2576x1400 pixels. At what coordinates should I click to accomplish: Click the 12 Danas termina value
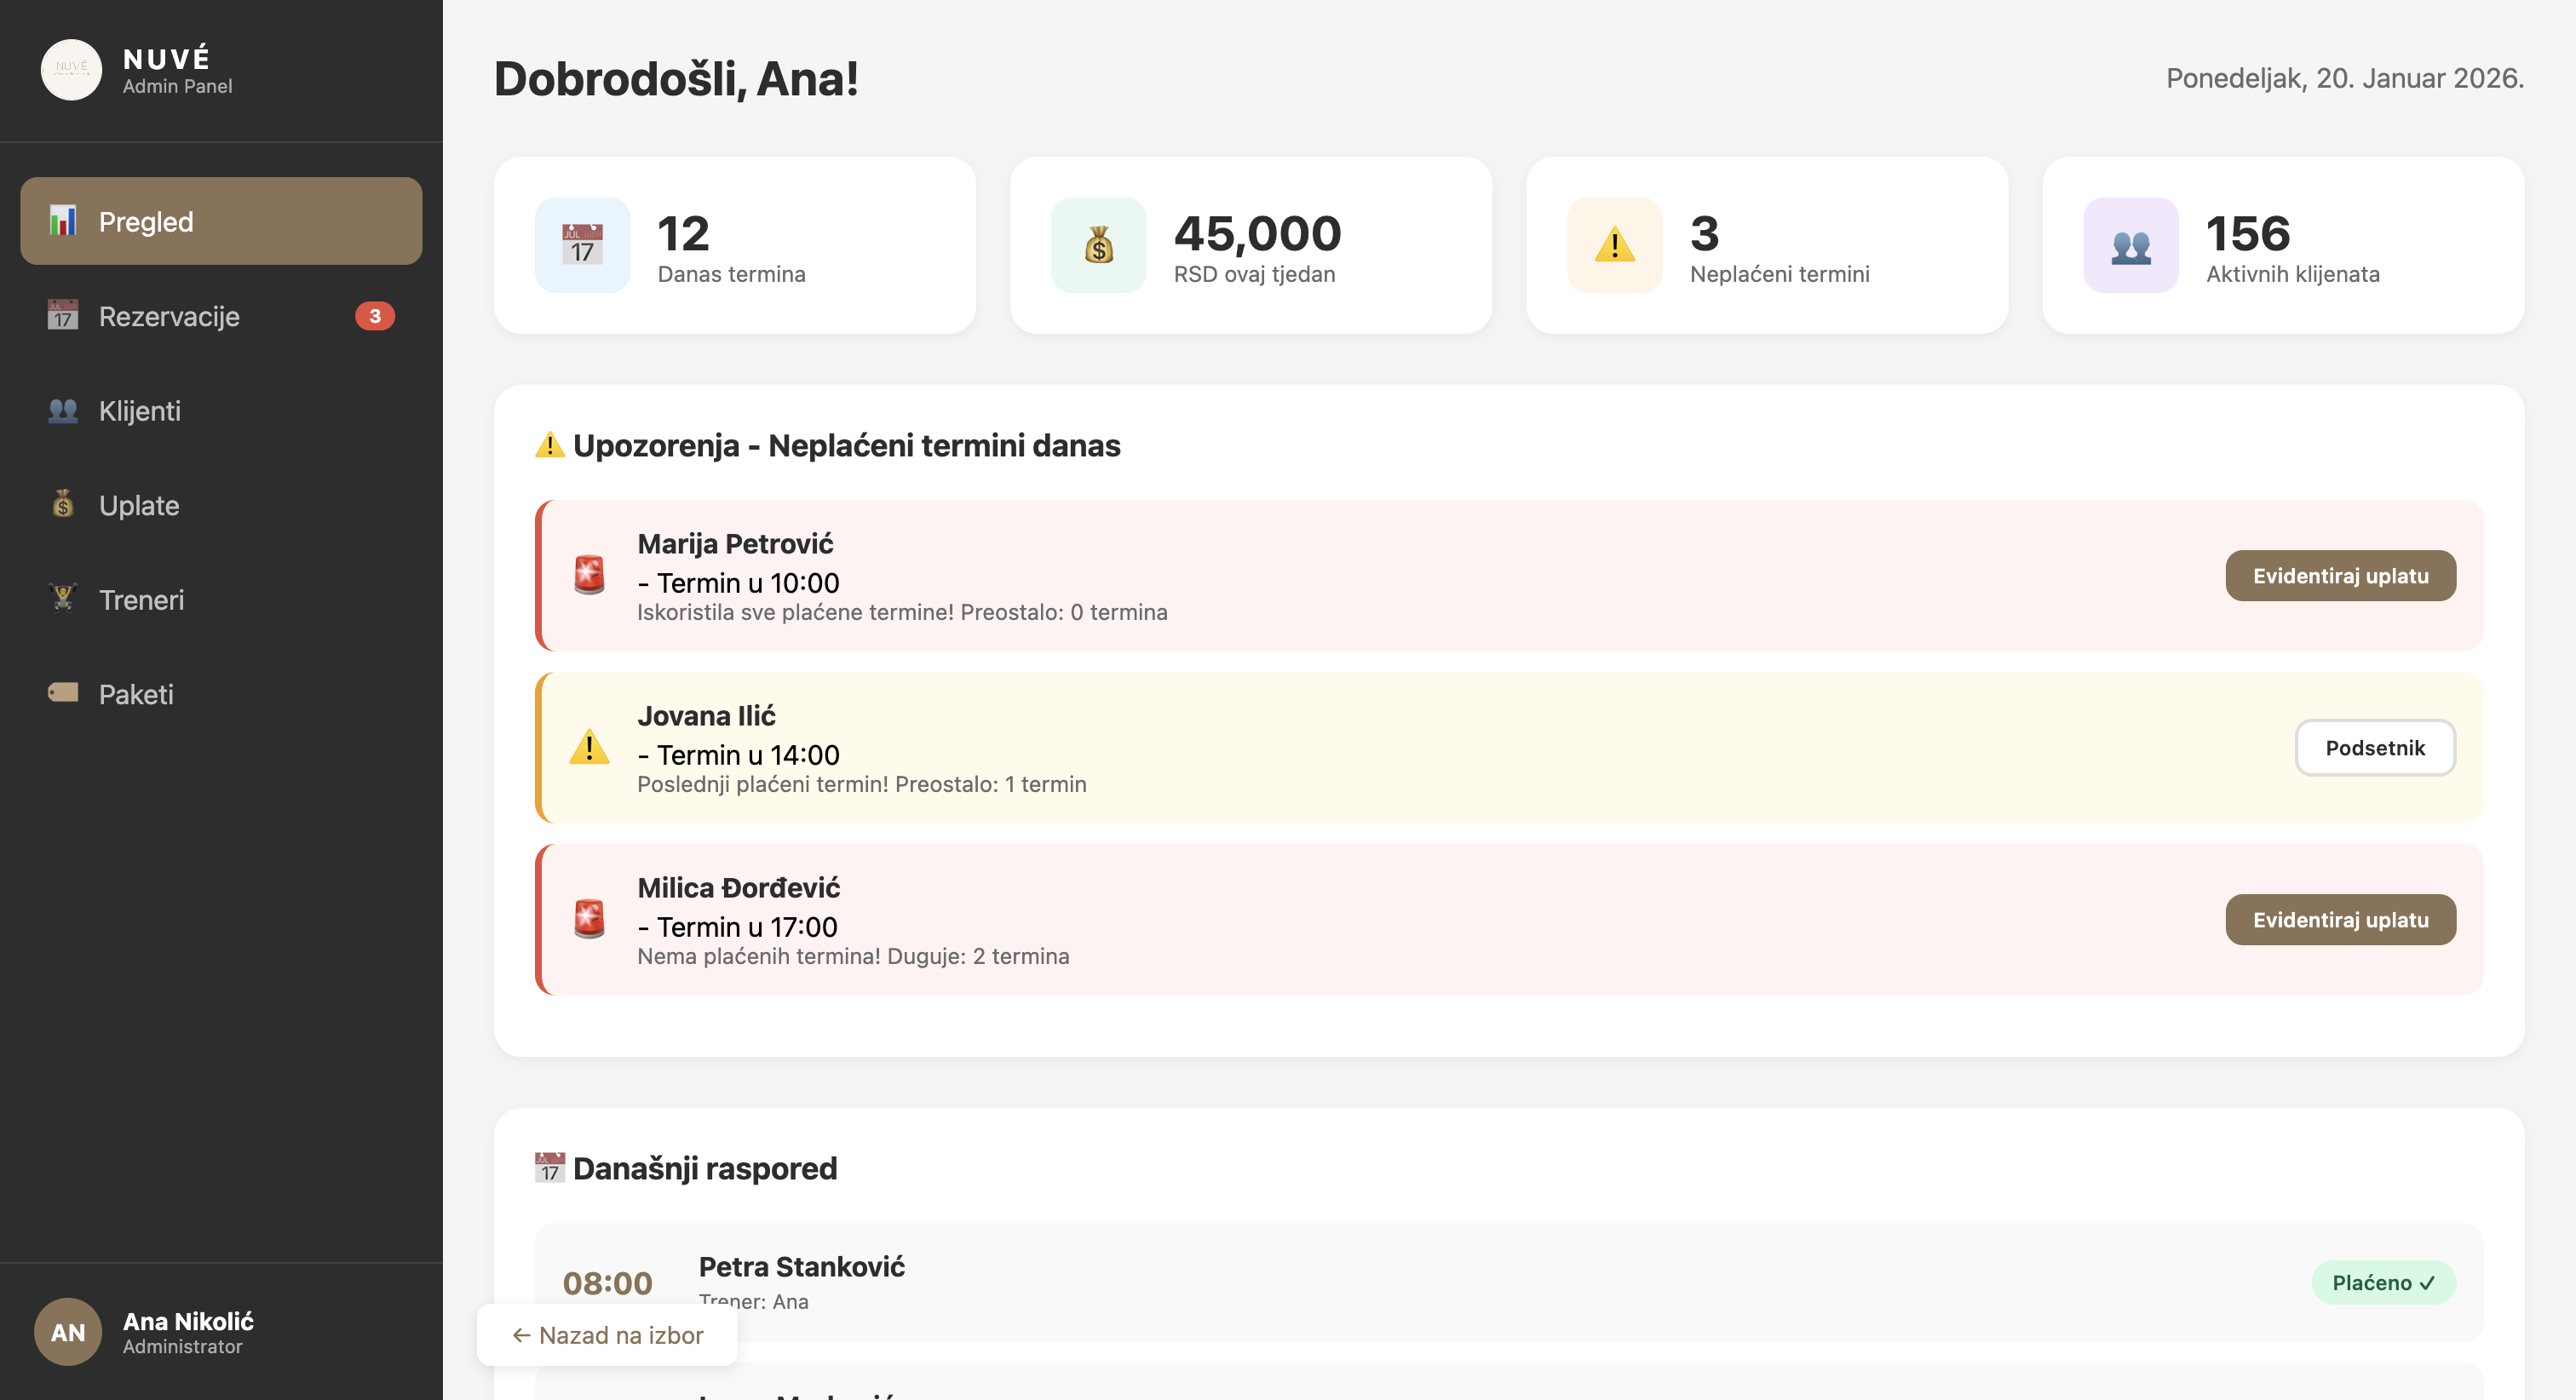(683, 234)
